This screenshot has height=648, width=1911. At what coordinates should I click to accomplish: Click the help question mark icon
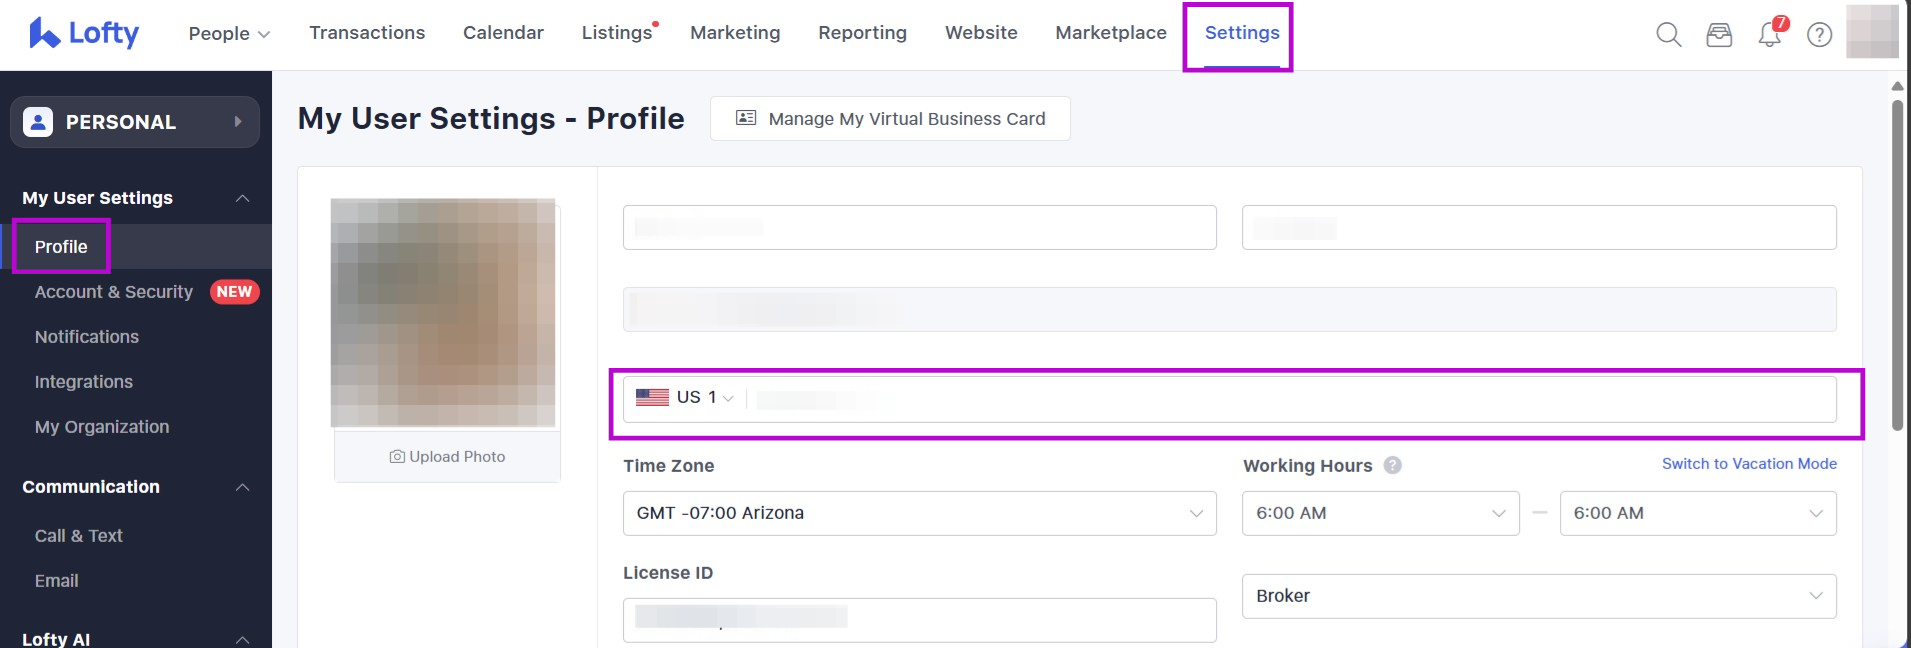[x=1819, y=35]
